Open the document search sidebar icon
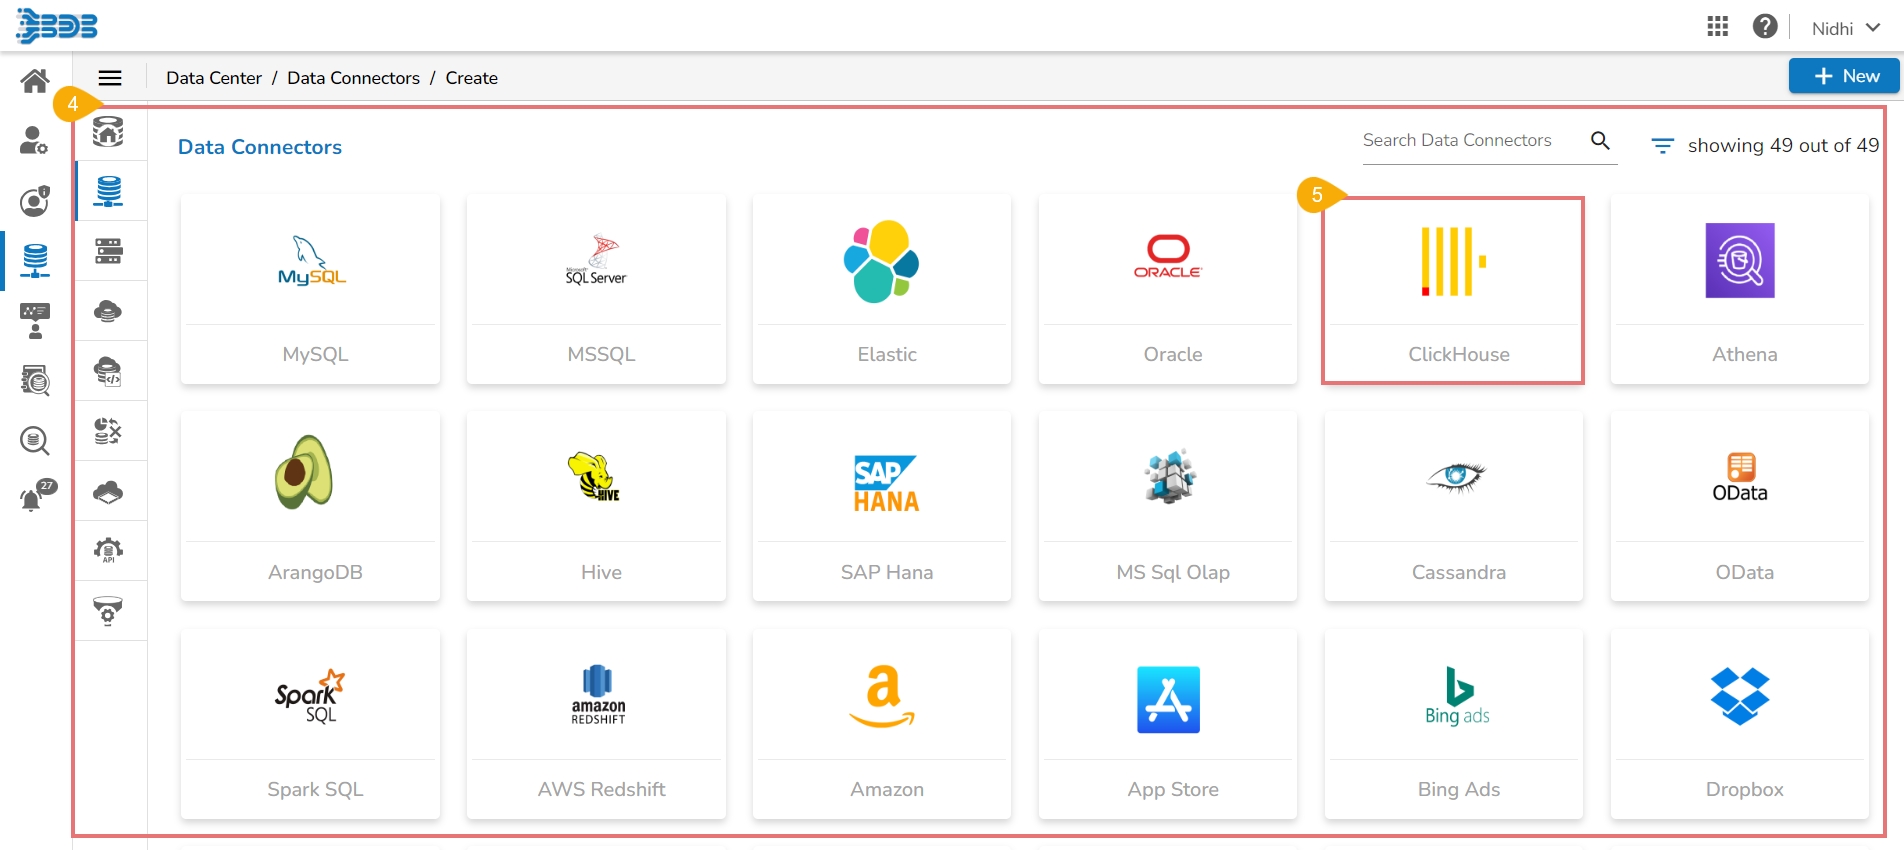 tap(35, 380)
